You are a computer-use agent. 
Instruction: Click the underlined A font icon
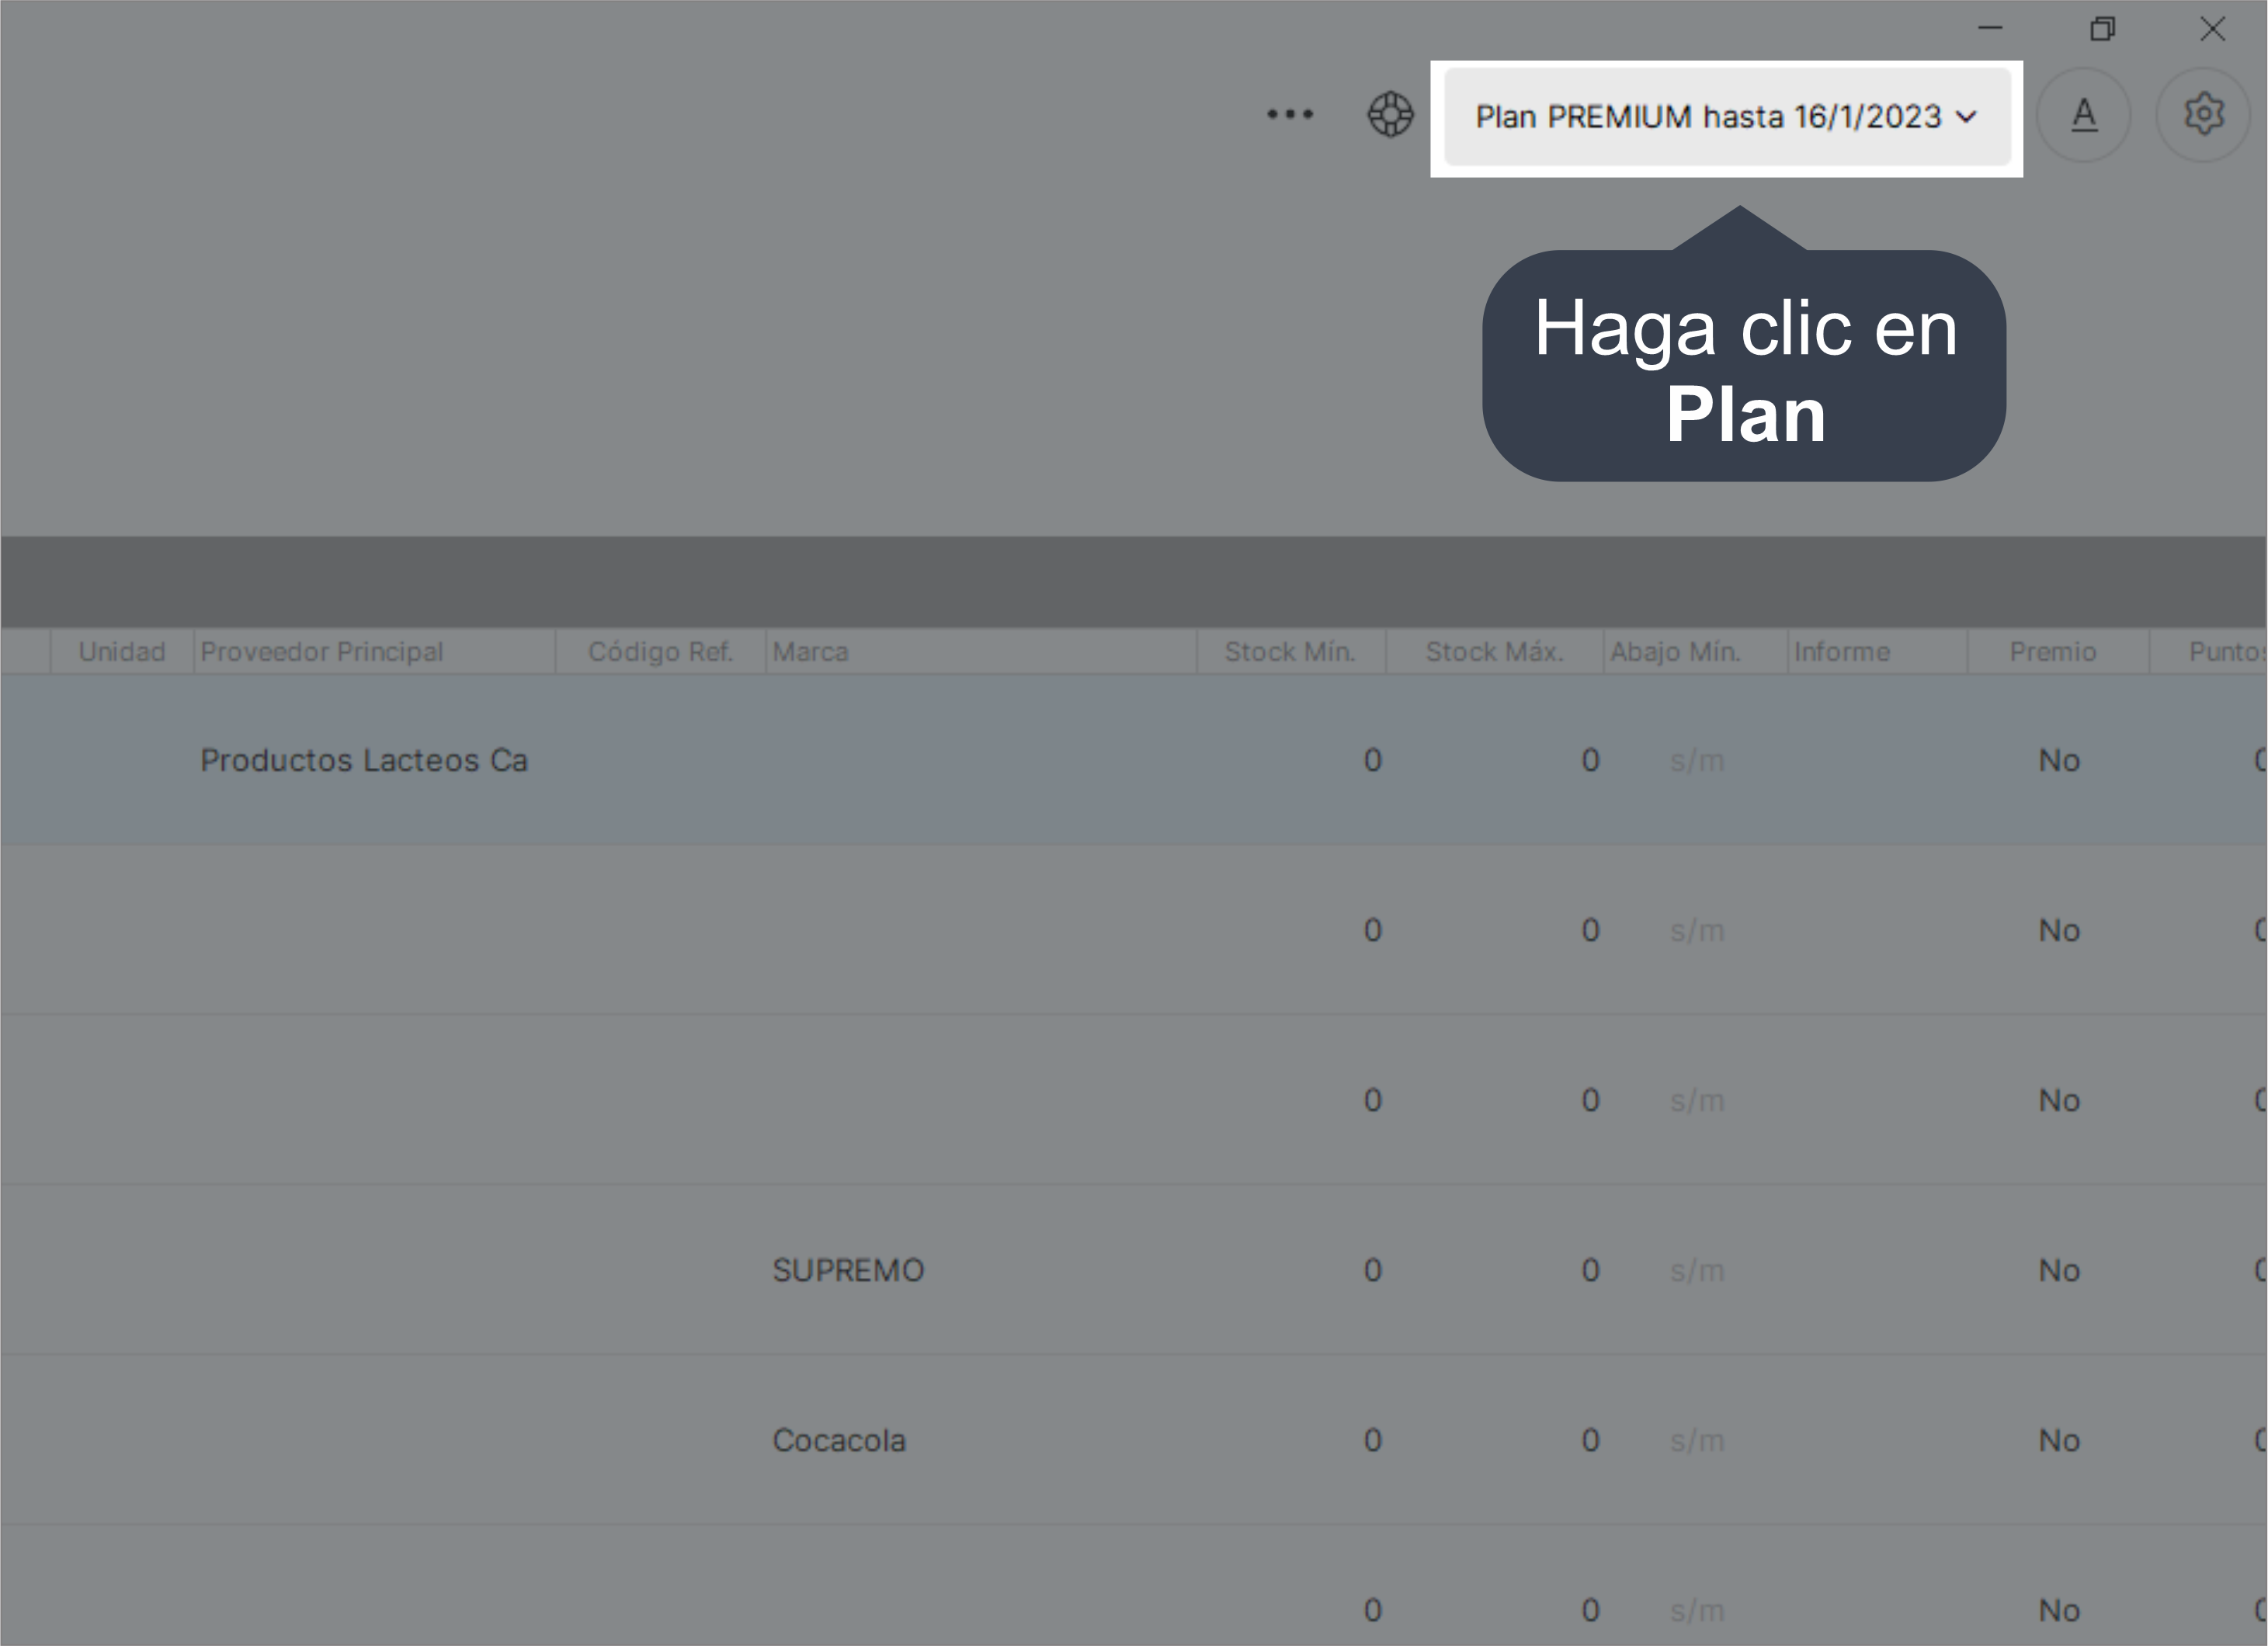point(2083,115)
